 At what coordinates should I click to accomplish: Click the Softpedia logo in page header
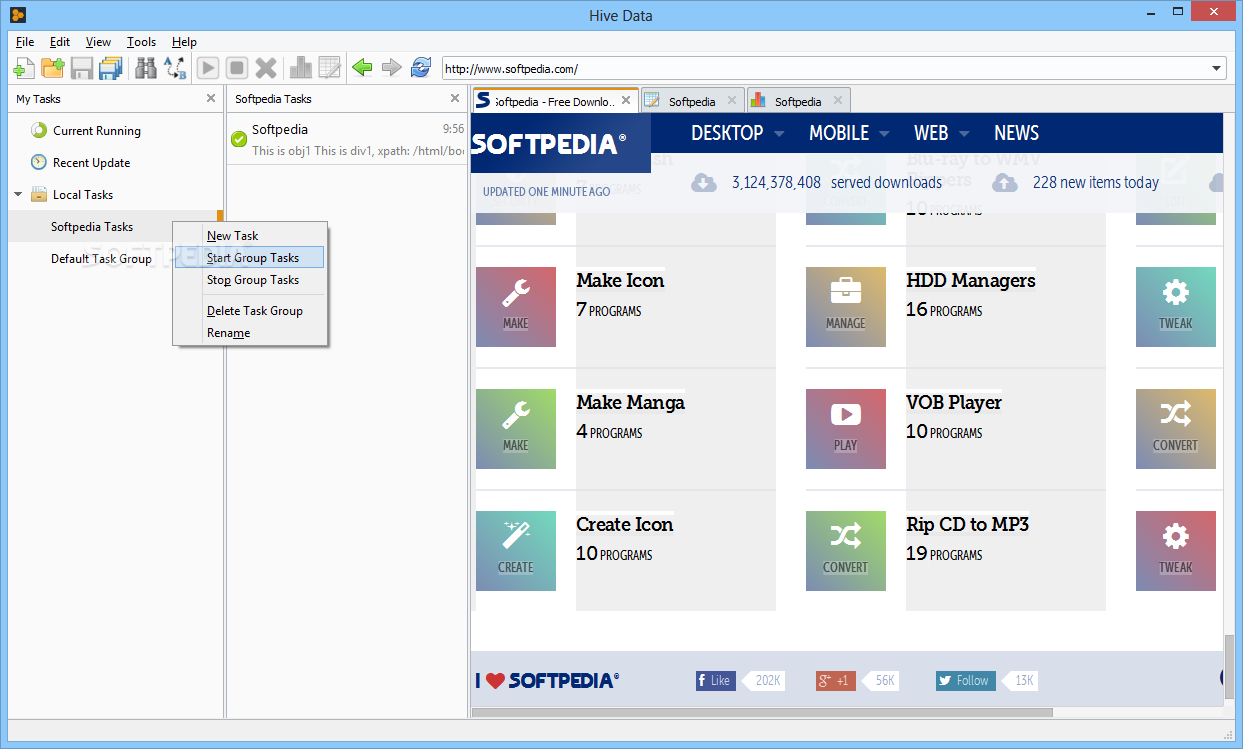tap(548, 144)
